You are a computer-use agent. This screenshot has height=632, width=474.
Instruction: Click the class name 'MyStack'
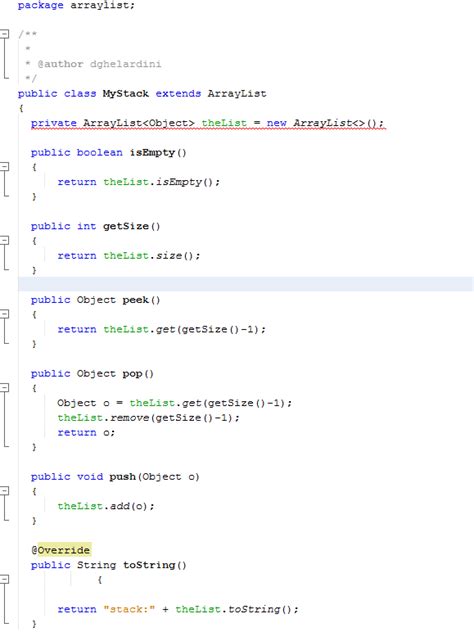tap(125, 94)
